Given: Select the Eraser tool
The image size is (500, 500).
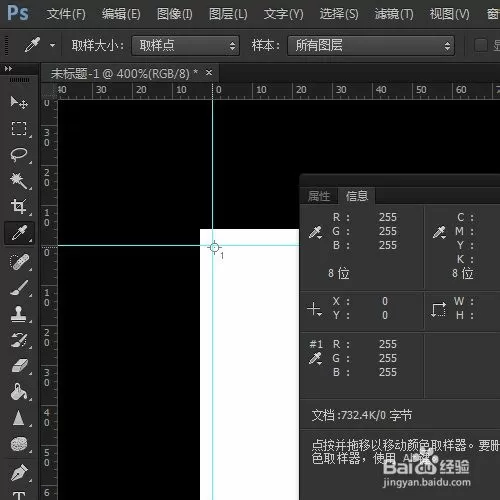Looking at the screenshot, I should (19, 366).
